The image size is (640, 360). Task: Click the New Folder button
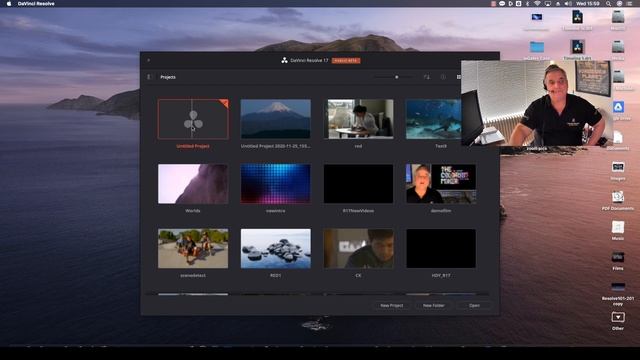[433, 305]
